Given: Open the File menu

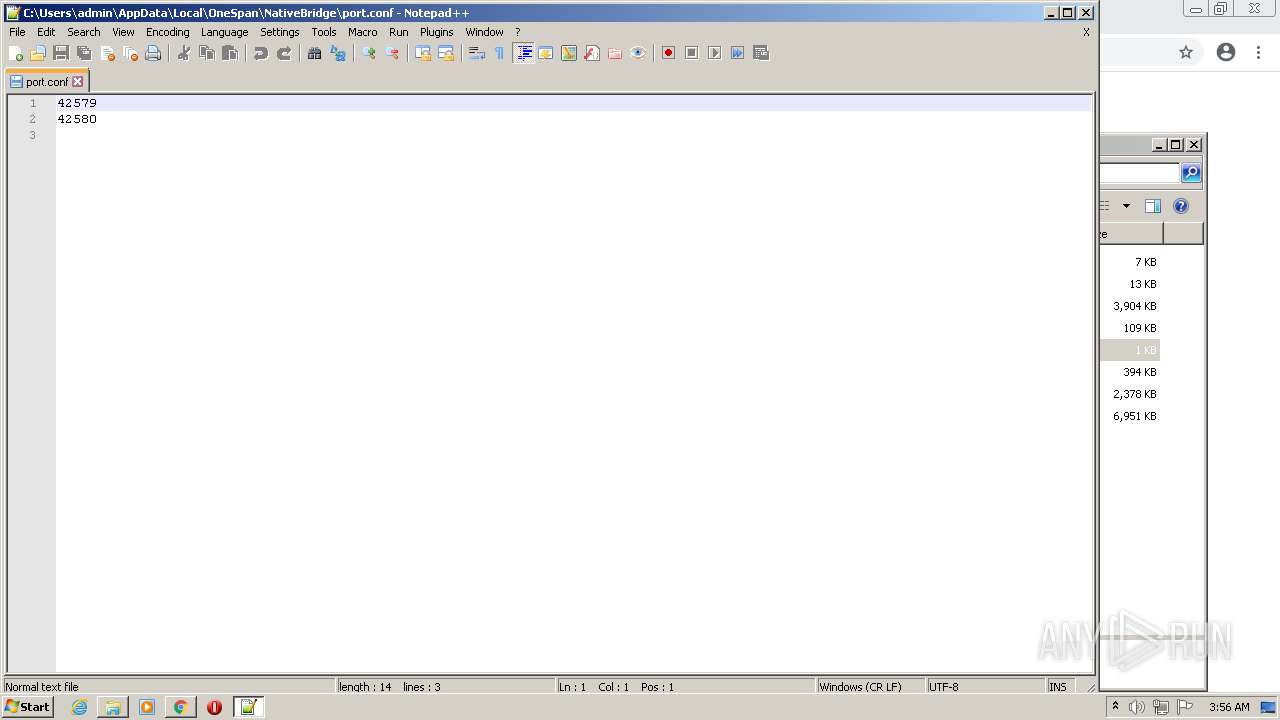Looking at the screenshot, I should point(17,32).
